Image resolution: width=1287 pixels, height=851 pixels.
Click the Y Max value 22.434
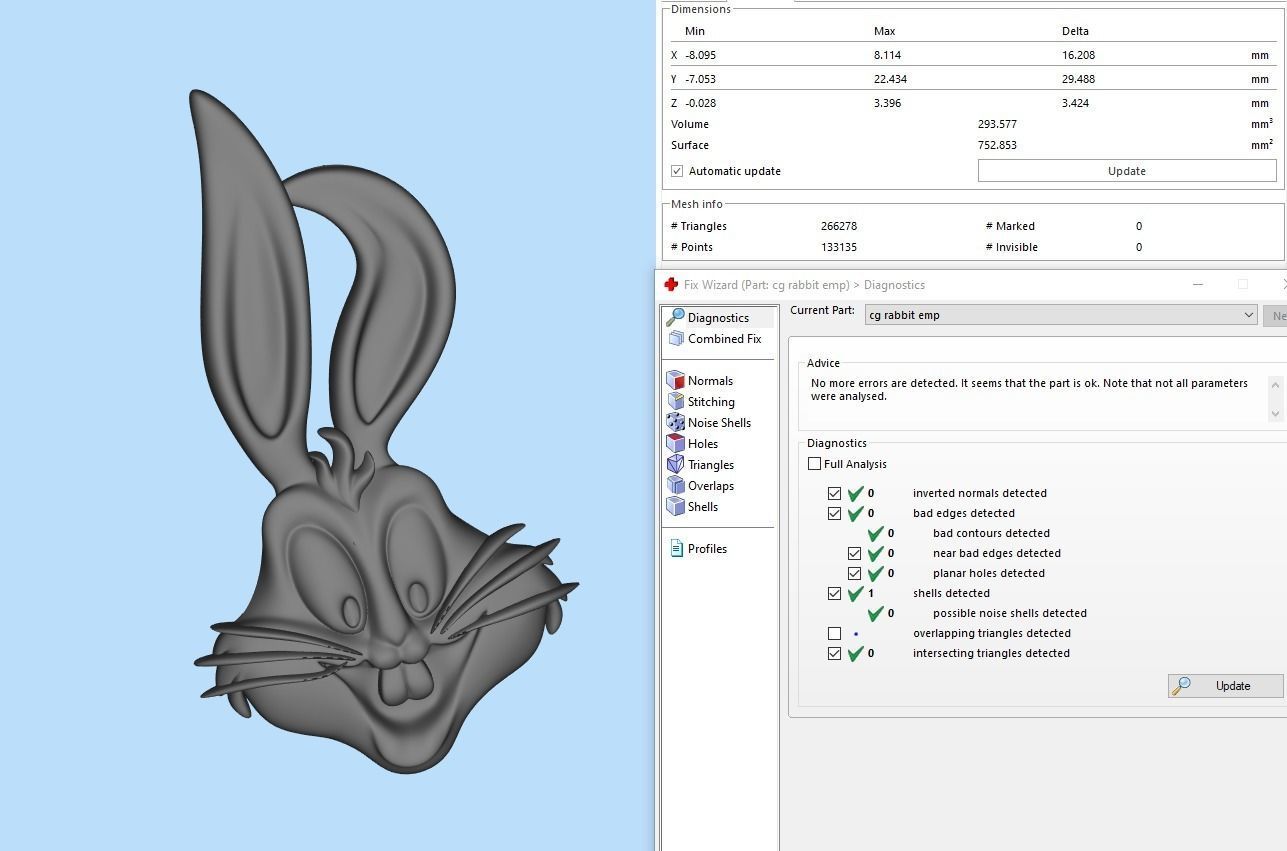pyautogui.click(x=890, y=79)
